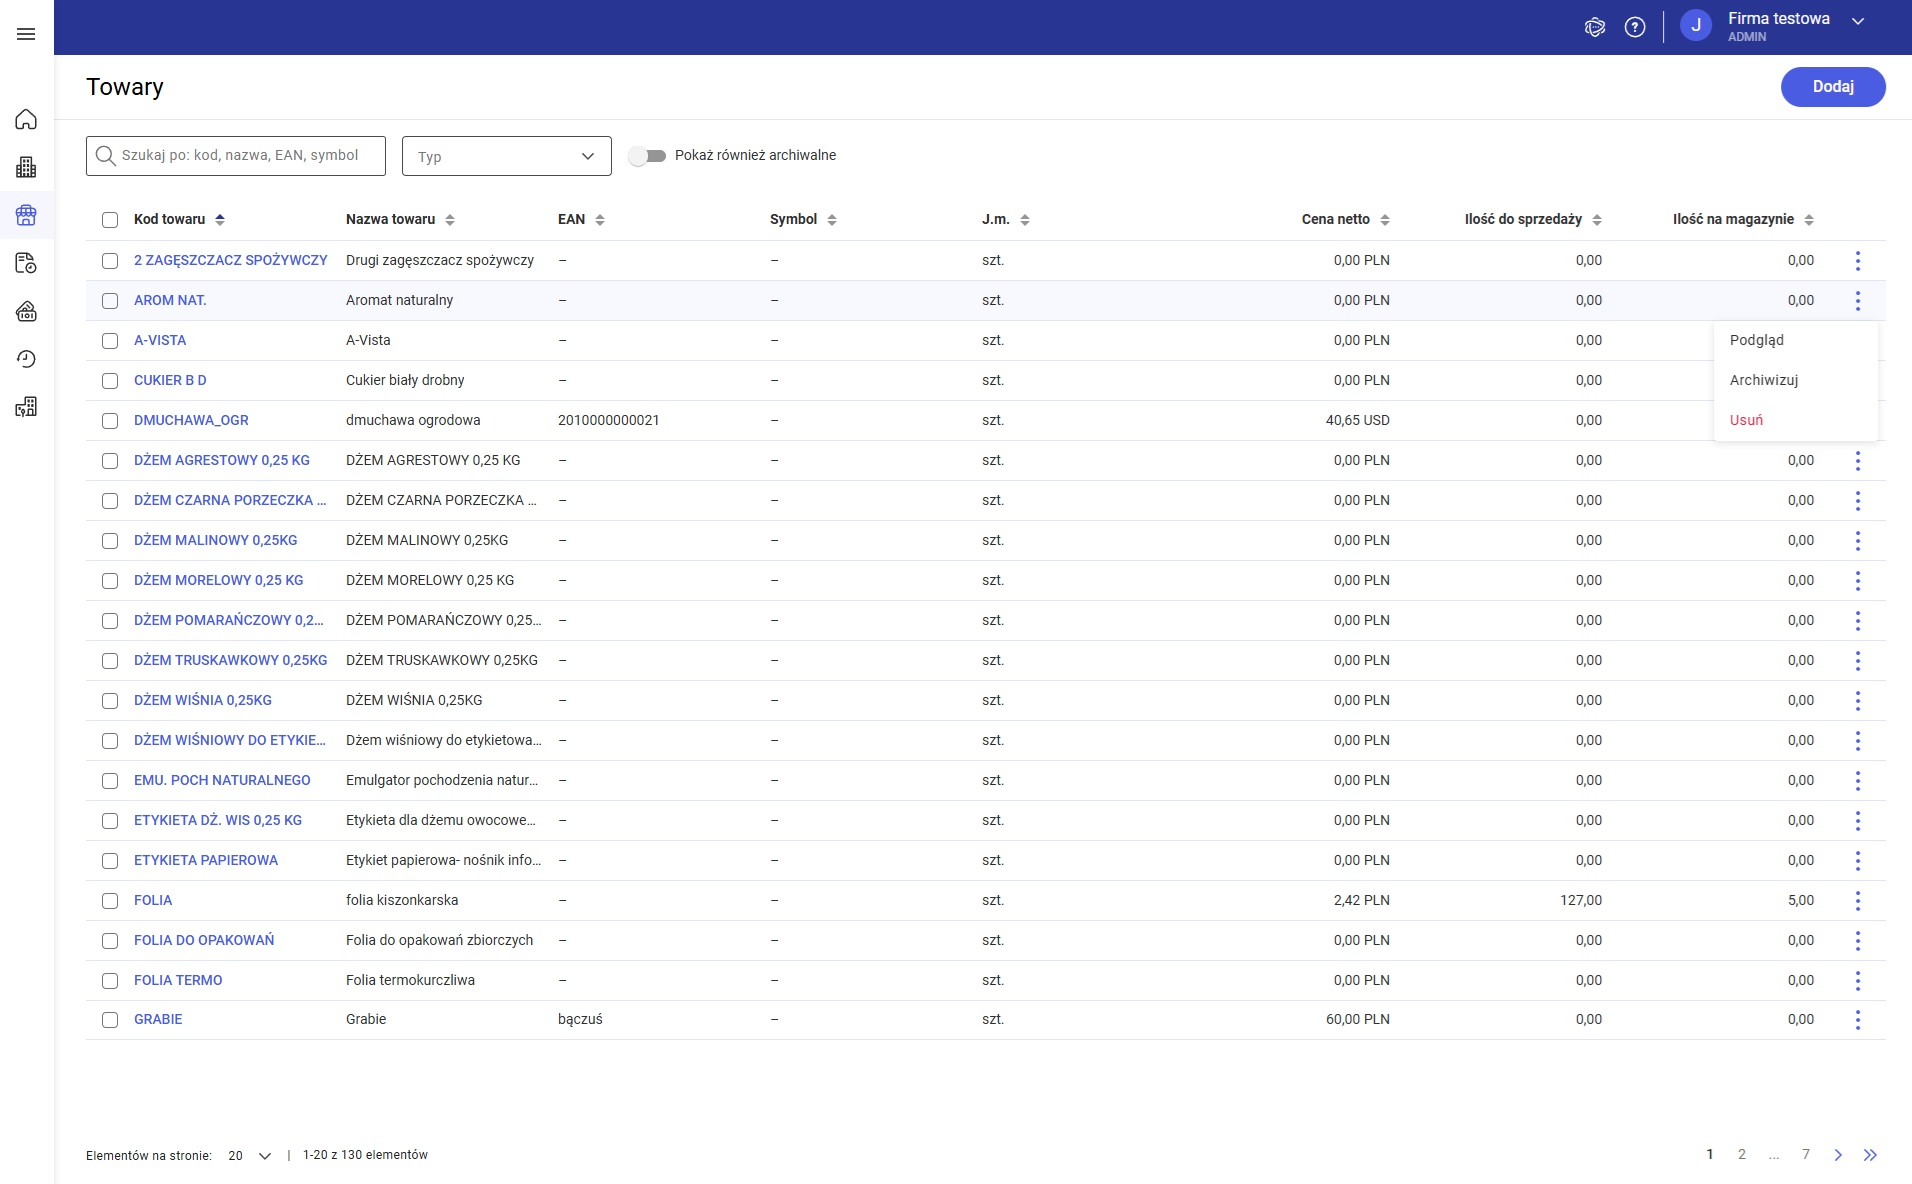Open the office building sidebar icon
Image resolution: width=1912 pixels, height=1184 pixels.
[26, 167]
